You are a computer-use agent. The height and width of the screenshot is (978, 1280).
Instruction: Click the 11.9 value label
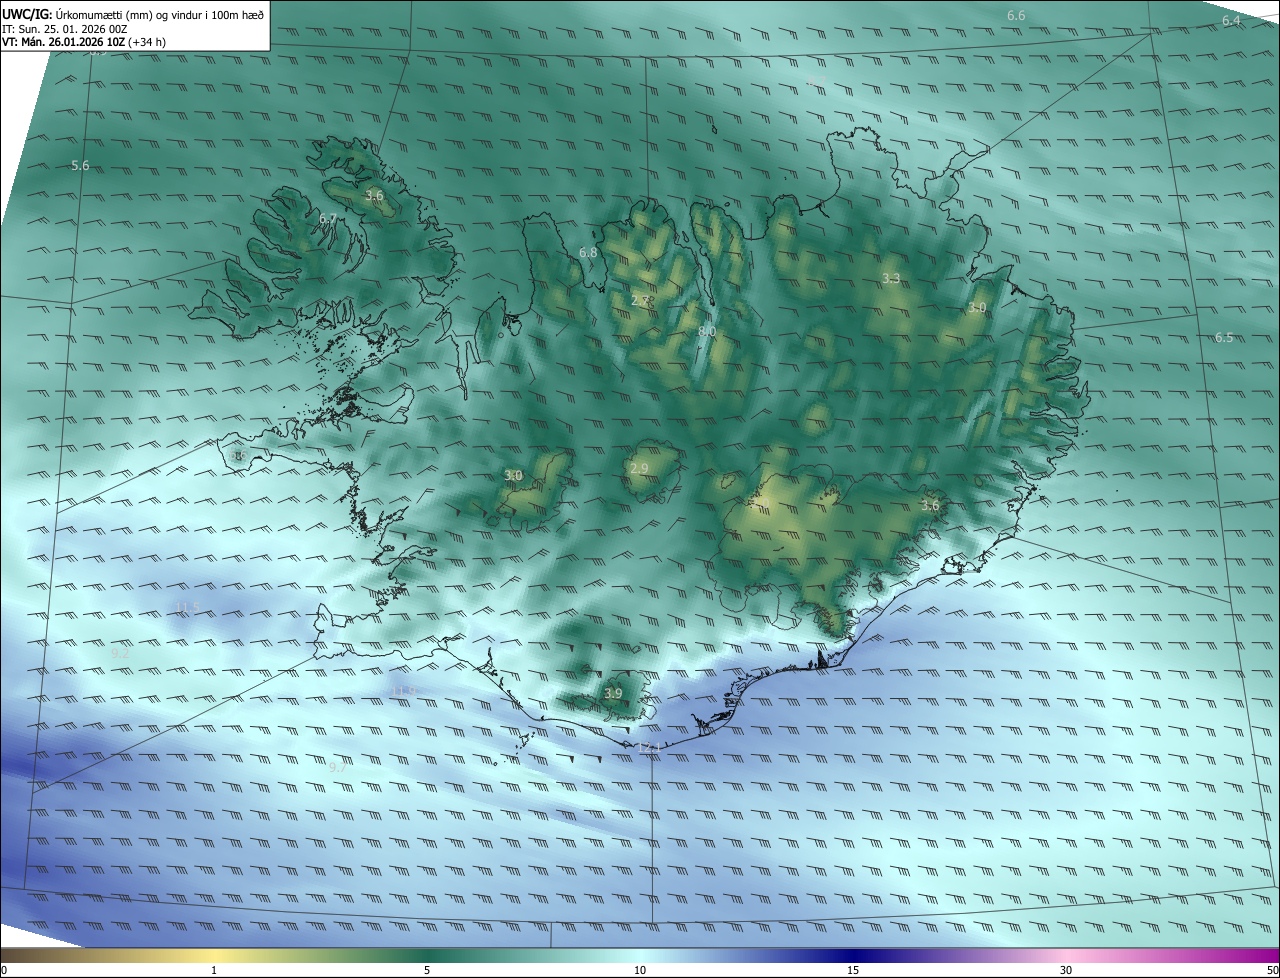click(404, 691)
